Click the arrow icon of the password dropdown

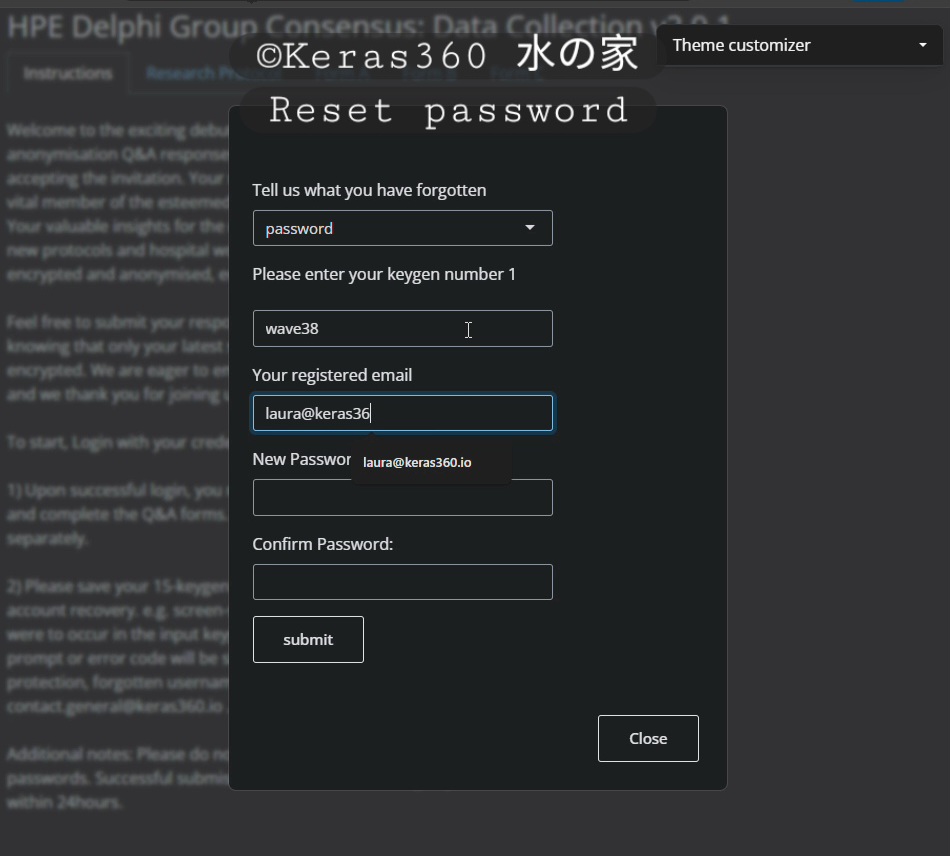click(x=530, y=228)
